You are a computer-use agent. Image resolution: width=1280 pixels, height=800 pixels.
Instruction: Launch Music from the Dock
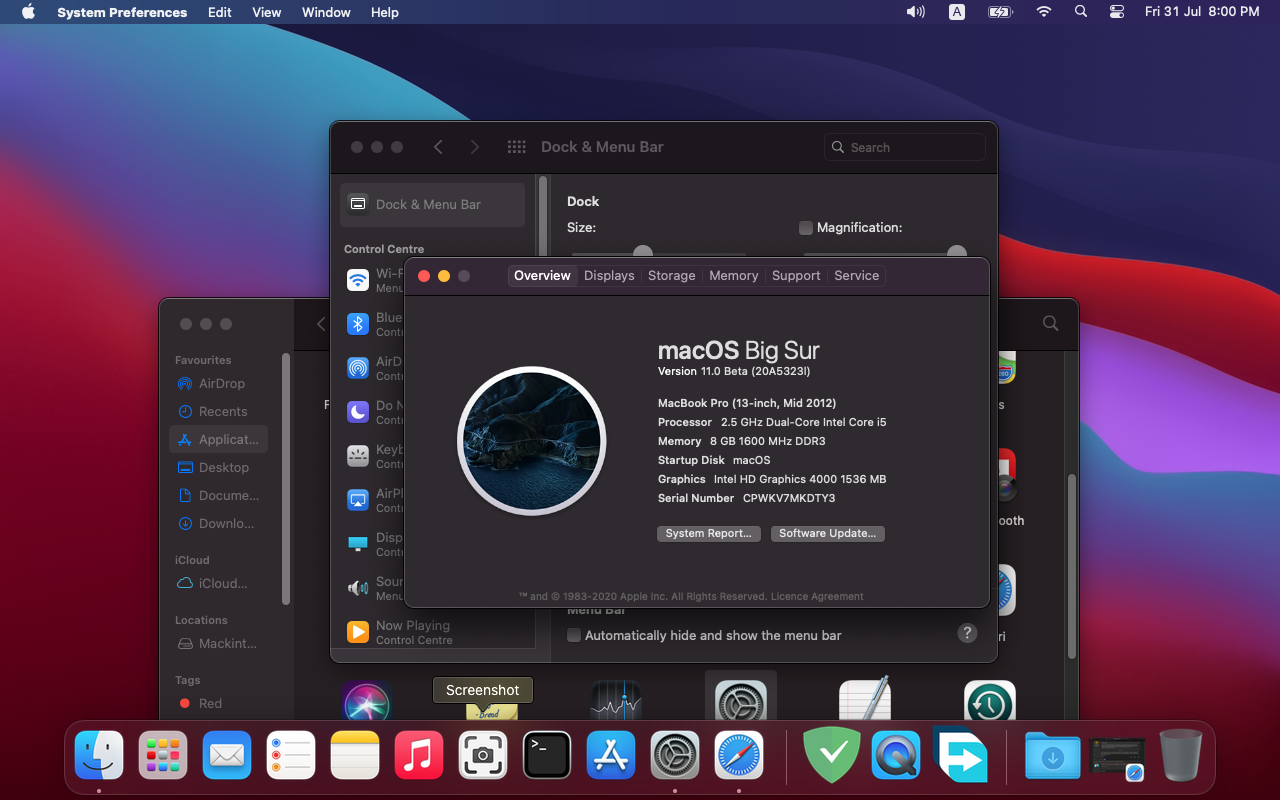(419, 754)
